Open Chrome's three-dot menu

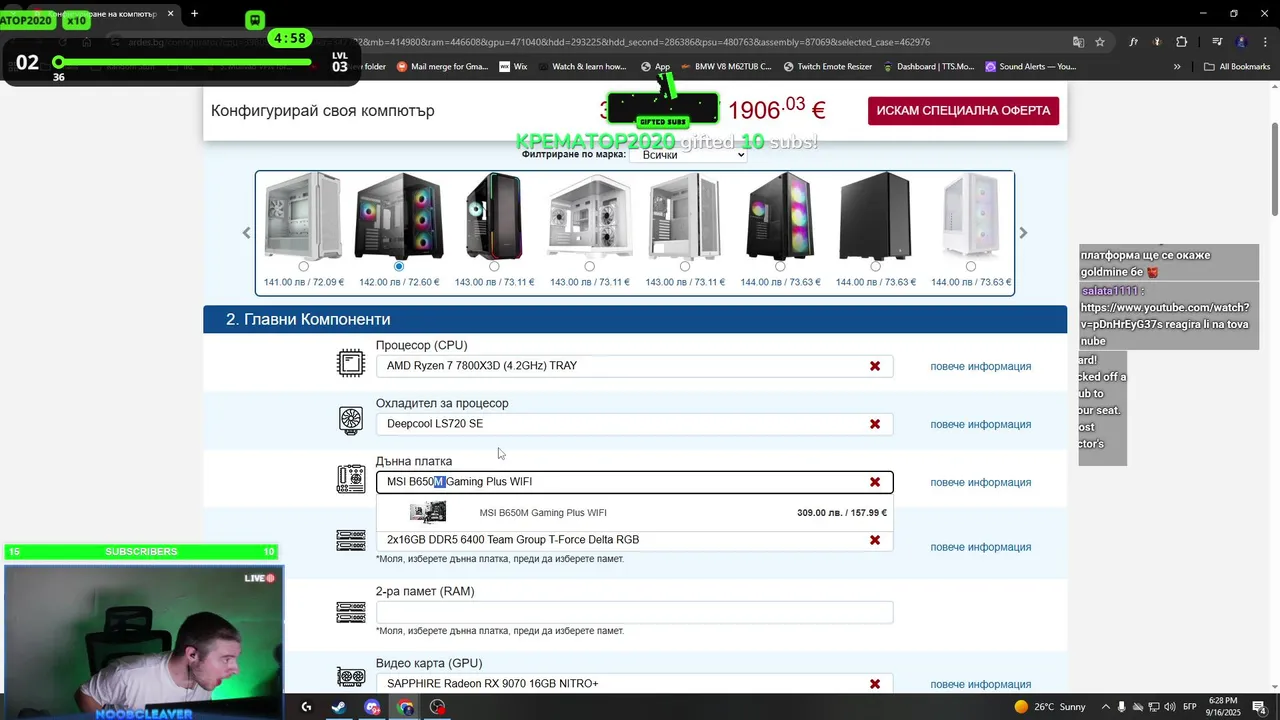coord(1264,42)
